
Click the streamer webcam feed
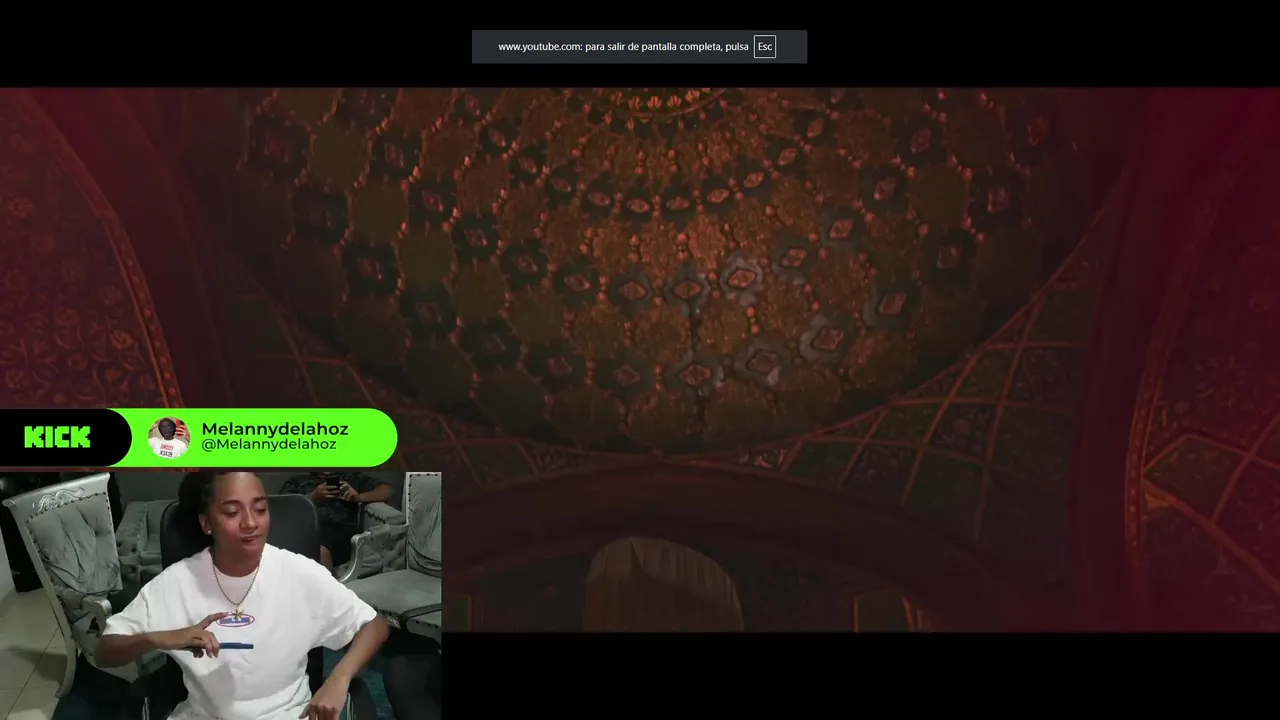220,596
